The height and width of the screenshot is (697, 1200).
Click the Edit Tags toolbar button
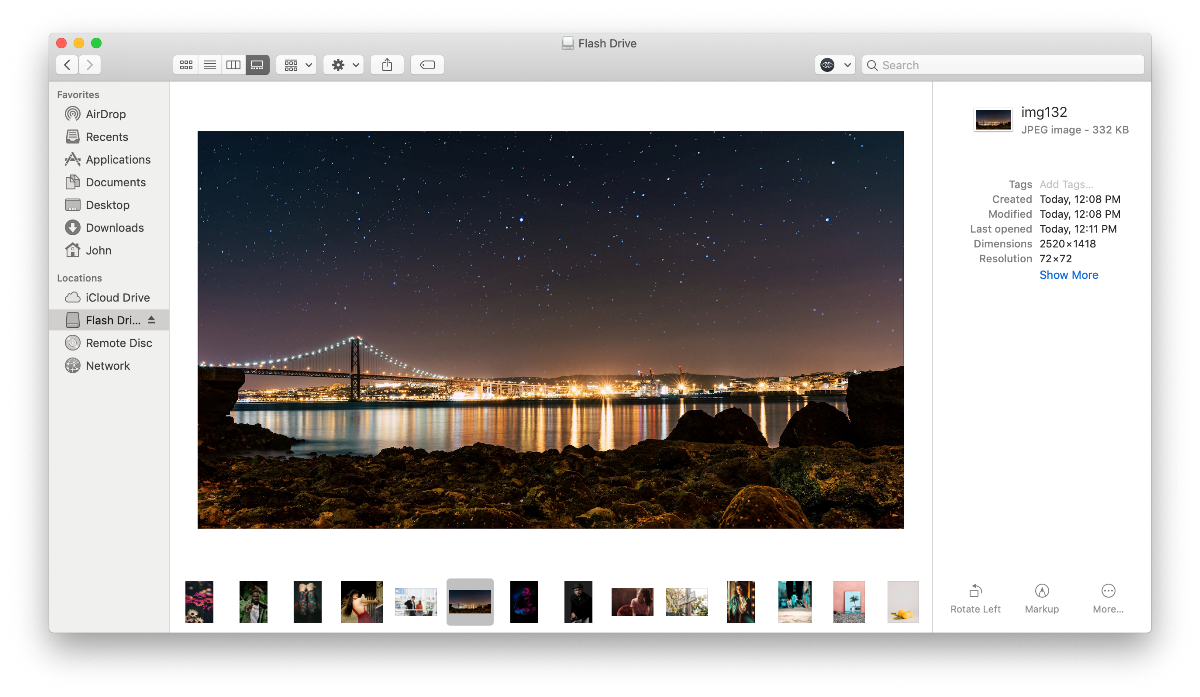click(x=427, y=65)
